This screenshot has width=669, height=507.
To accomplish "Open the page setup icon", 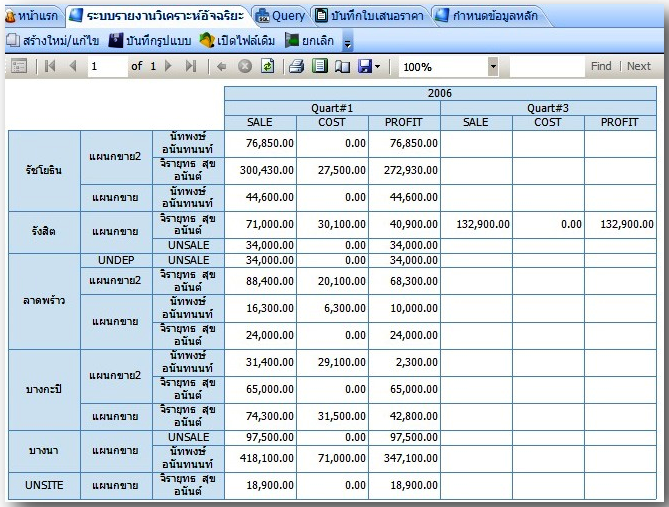I will click(x=342, y=66).
